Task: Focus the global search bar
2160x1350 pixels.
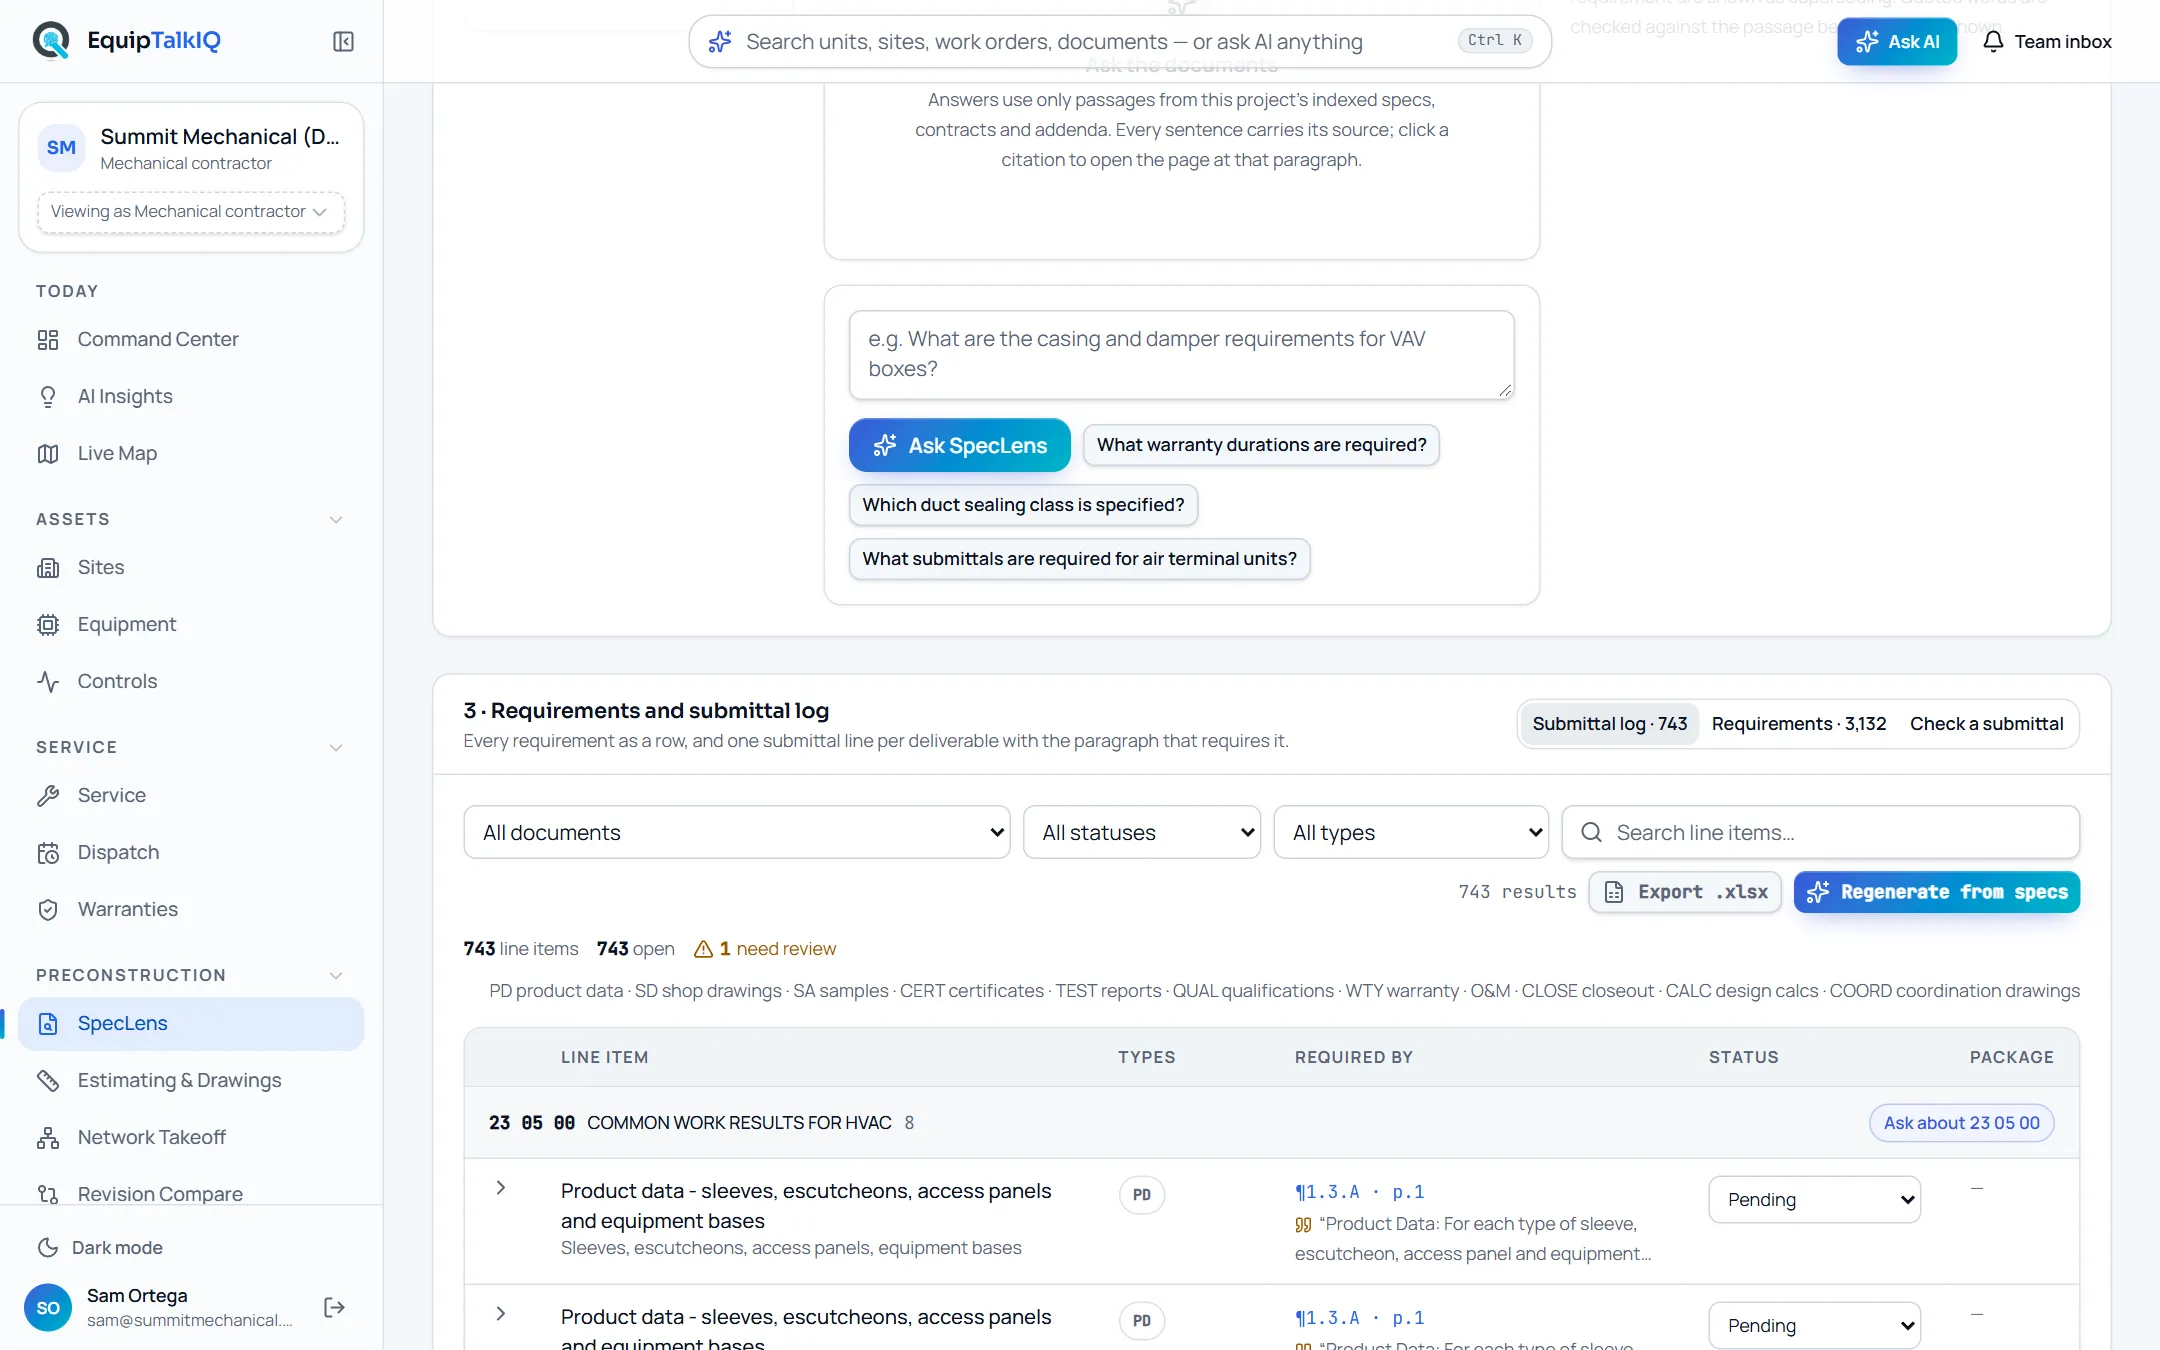Action: (1120, 41)
